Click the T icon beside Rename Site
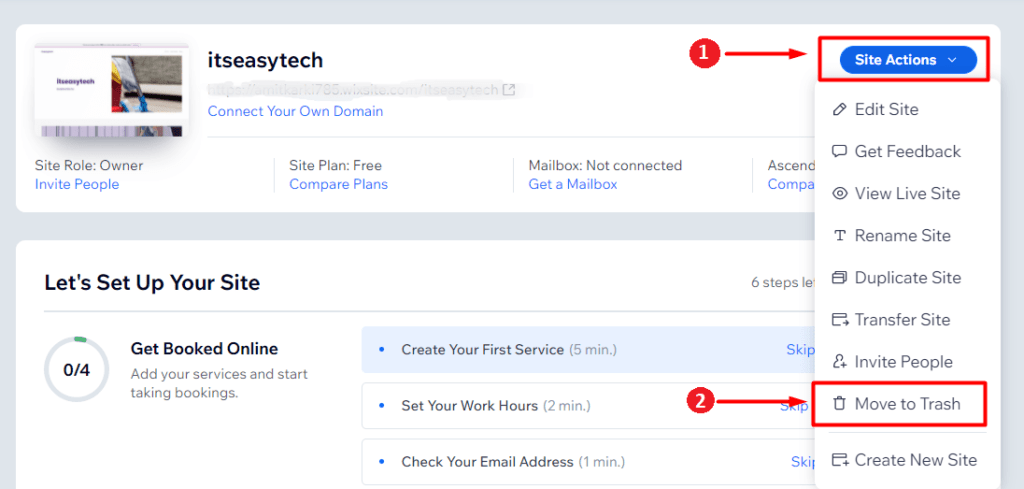Screen dimensions: 1024x489 (840, 236)
